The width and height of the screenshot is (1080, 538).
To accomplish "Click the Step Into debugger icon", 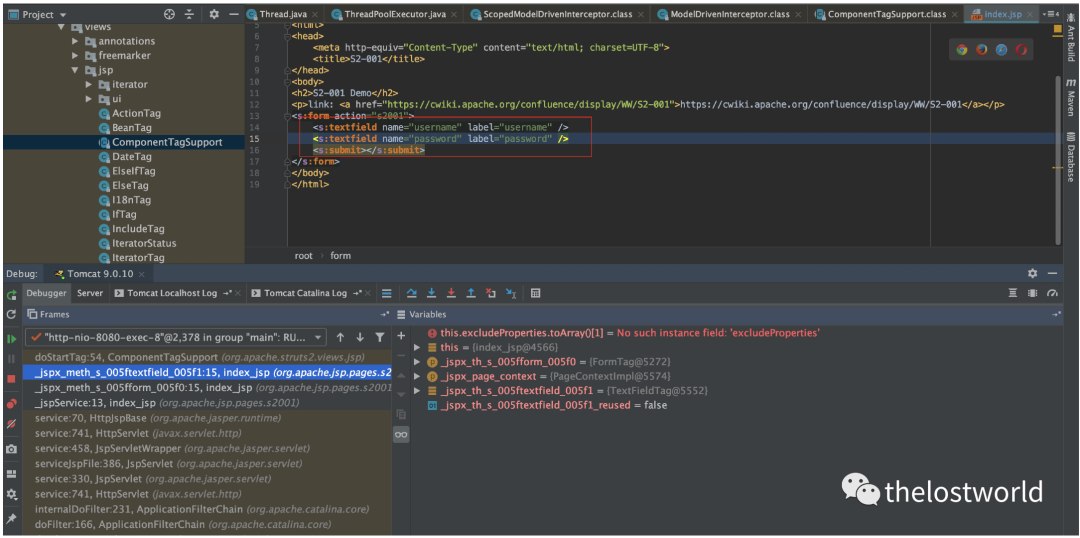I will (431, 293).
